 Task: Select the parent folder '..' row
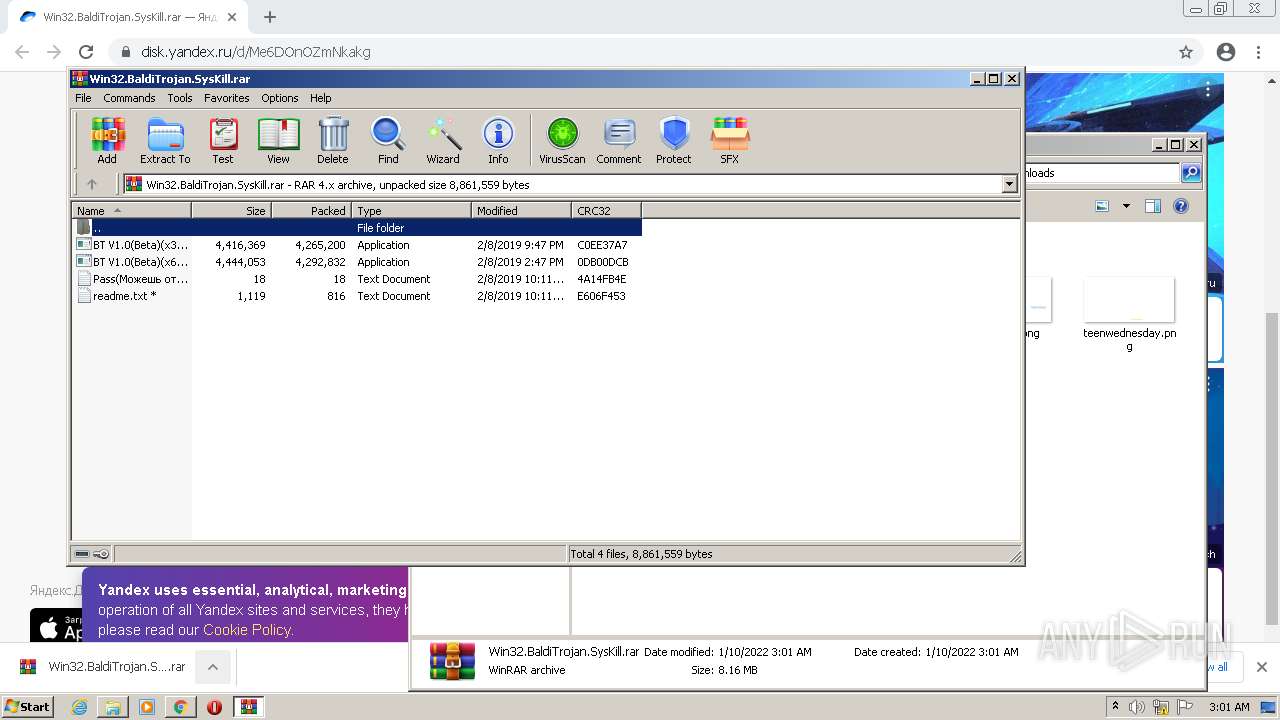[x=357, y=228]
